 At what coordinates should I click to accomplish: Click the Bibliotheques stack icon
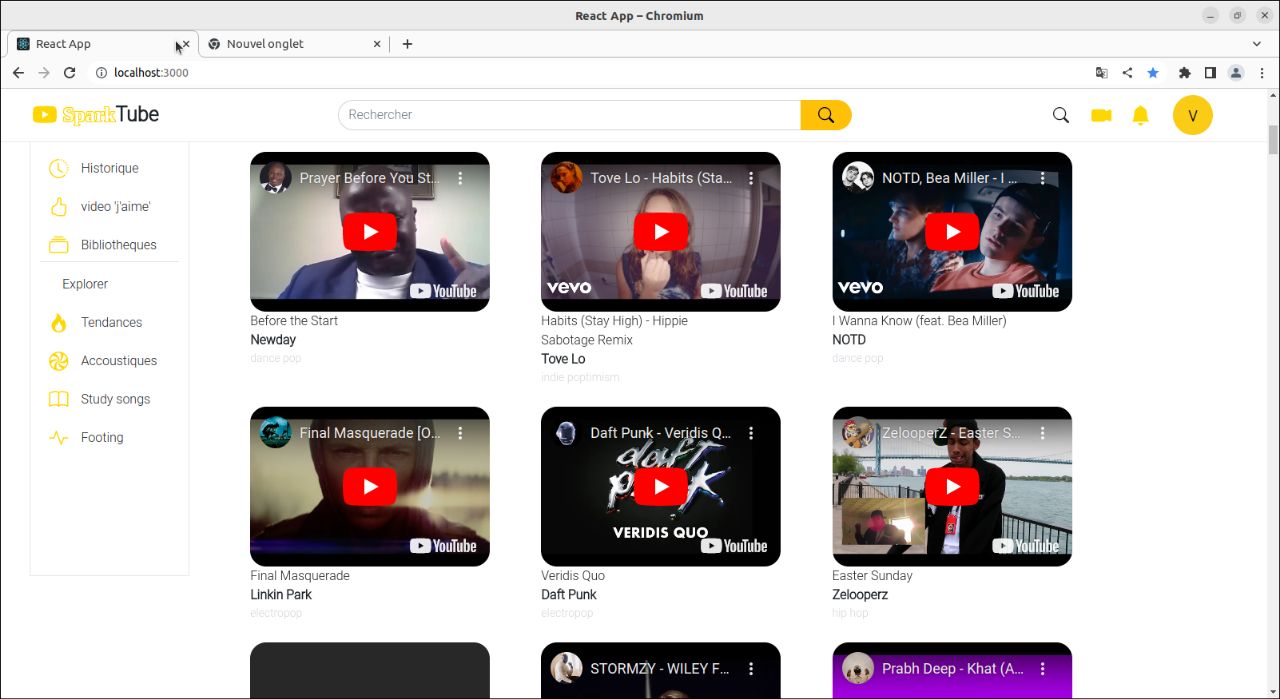(x=59, y=245)
